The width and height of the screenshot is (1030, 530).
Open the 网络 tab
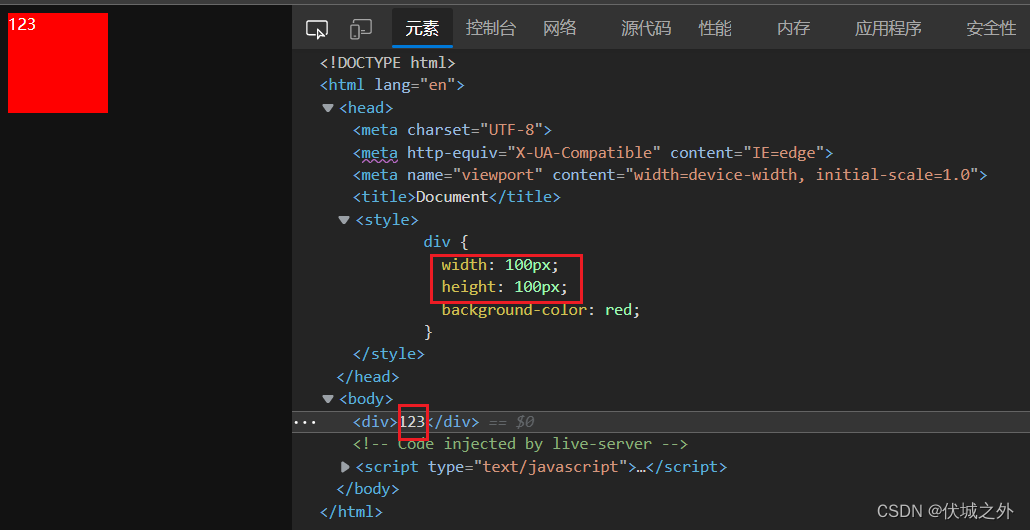pyautogui.click(x=560, y=28)
